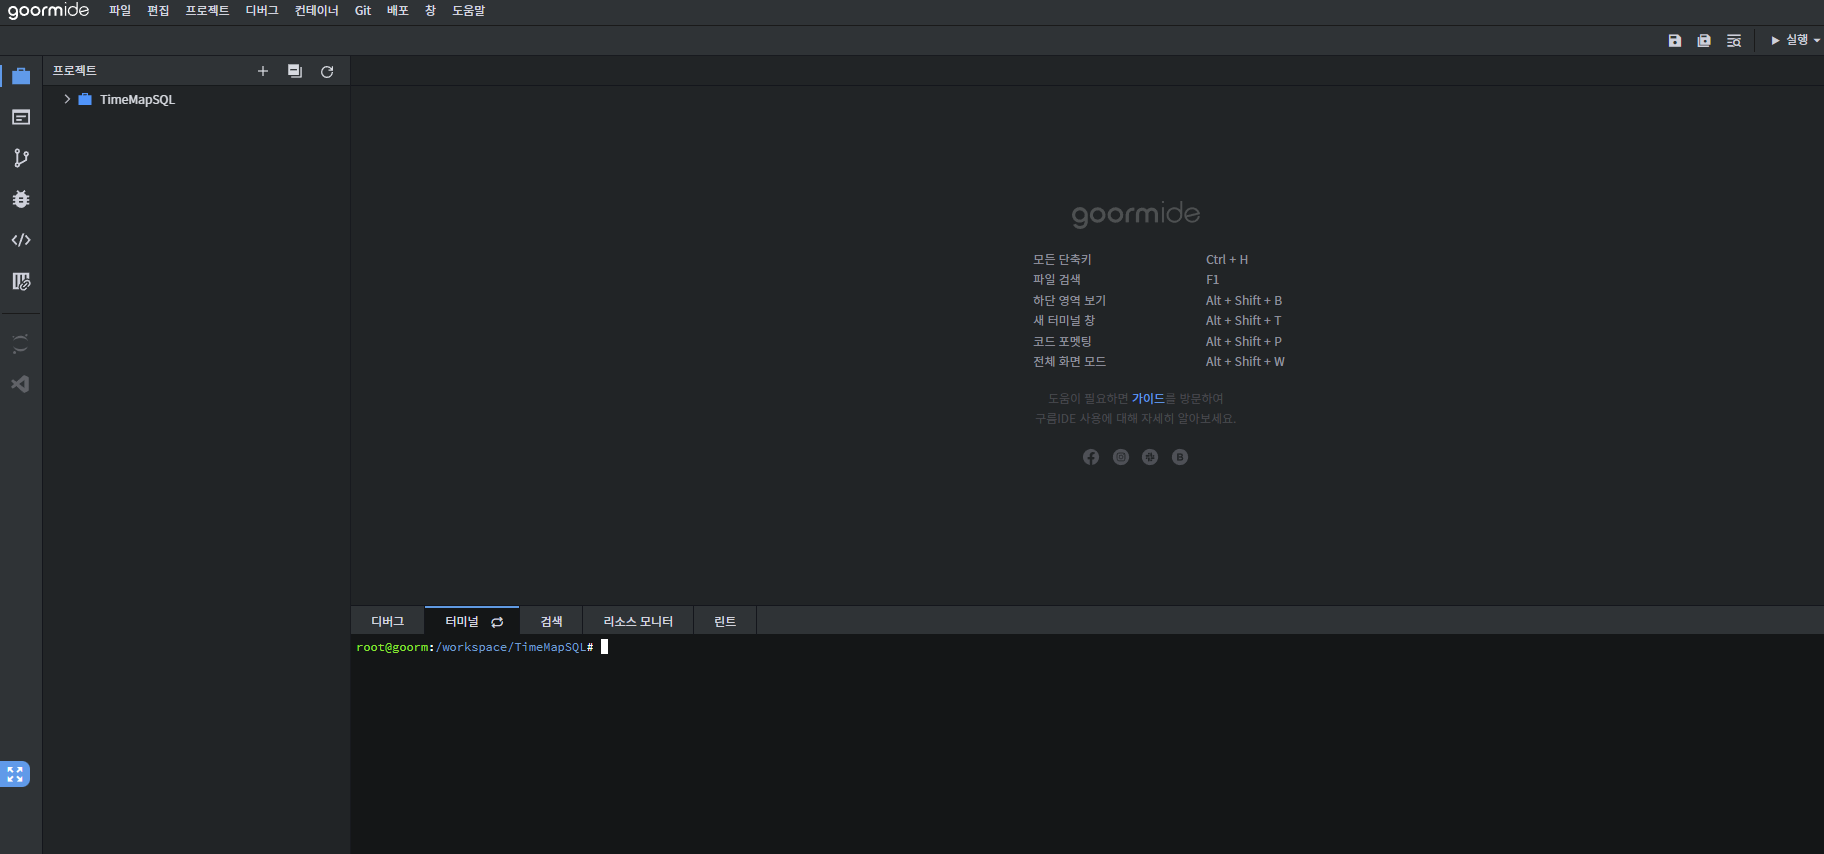Click the collapse-all icon in project panel
The height and width of the screenshot is (854, 1824).
click(295, 71)
